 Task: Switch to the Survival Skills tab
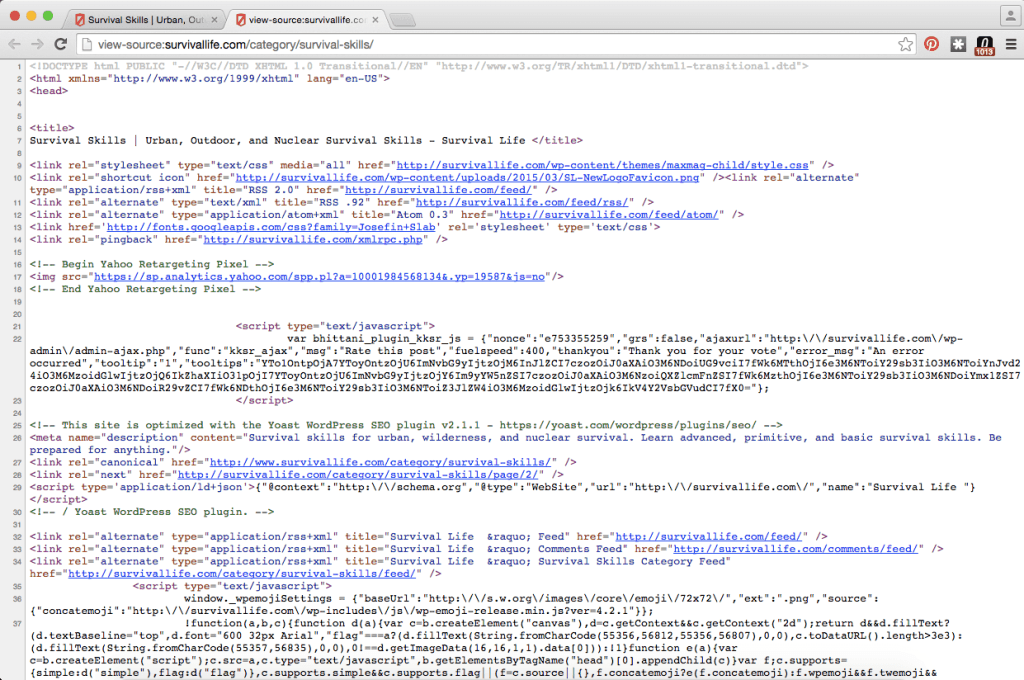tap(146, 20)
